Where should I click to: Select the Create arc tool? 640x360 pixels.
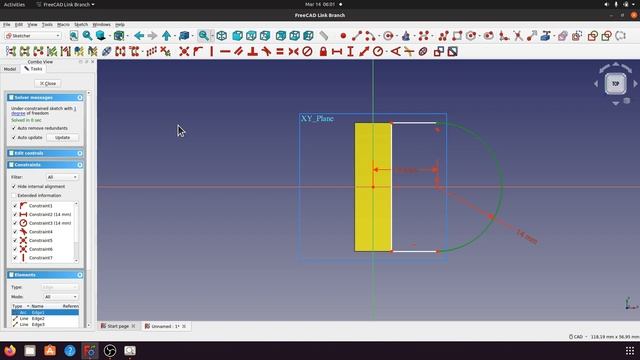click(x=370, y=36)
